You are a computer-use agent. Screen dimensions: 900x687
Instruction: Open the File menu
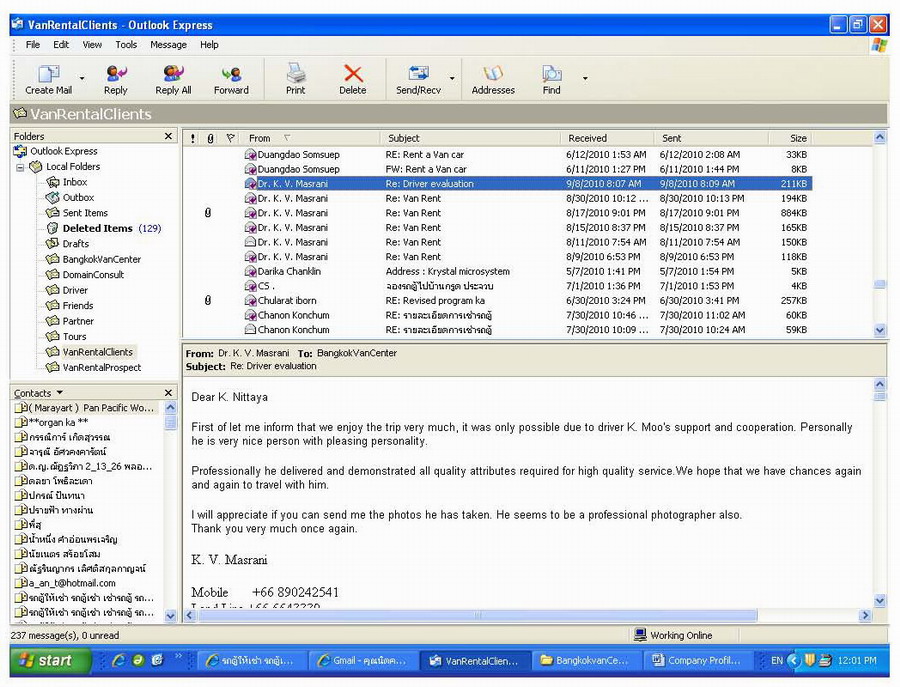33,45
